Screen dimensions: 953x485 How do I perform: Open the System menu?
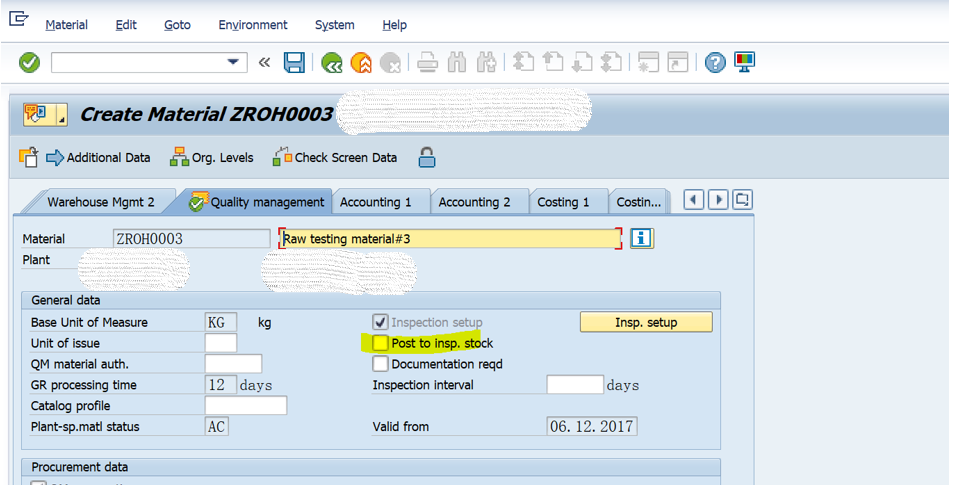[334, 25]
